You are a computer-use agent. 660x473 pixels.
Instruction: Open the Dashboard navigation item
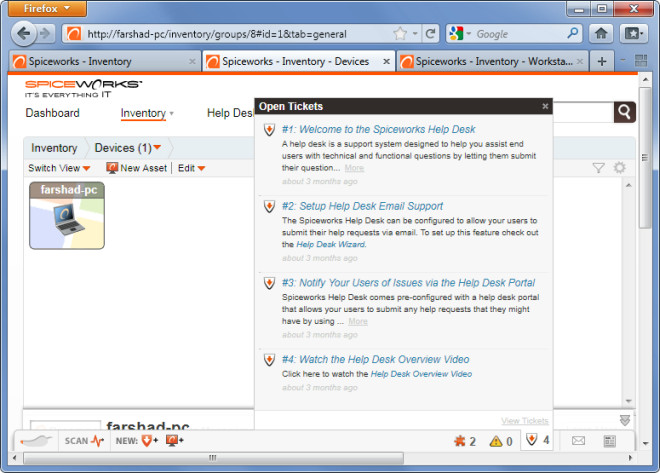click(x=52, y=113)
